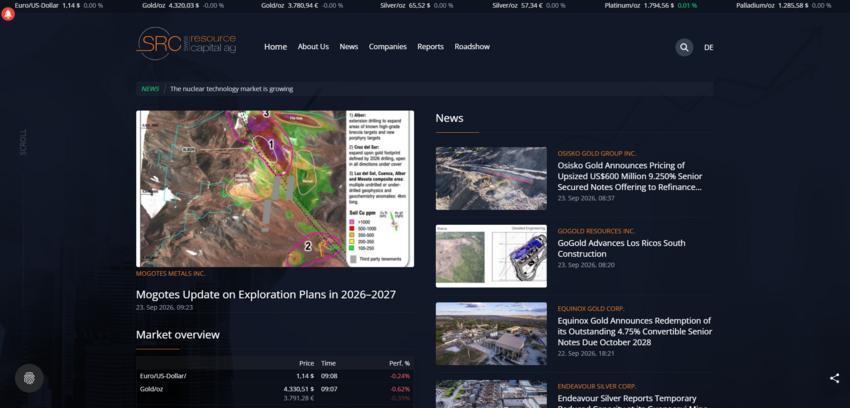The image size is (850, 408).
Task: Click the Gold/oz 3.780,94 € ticker entry
Action: pos(302,5)
